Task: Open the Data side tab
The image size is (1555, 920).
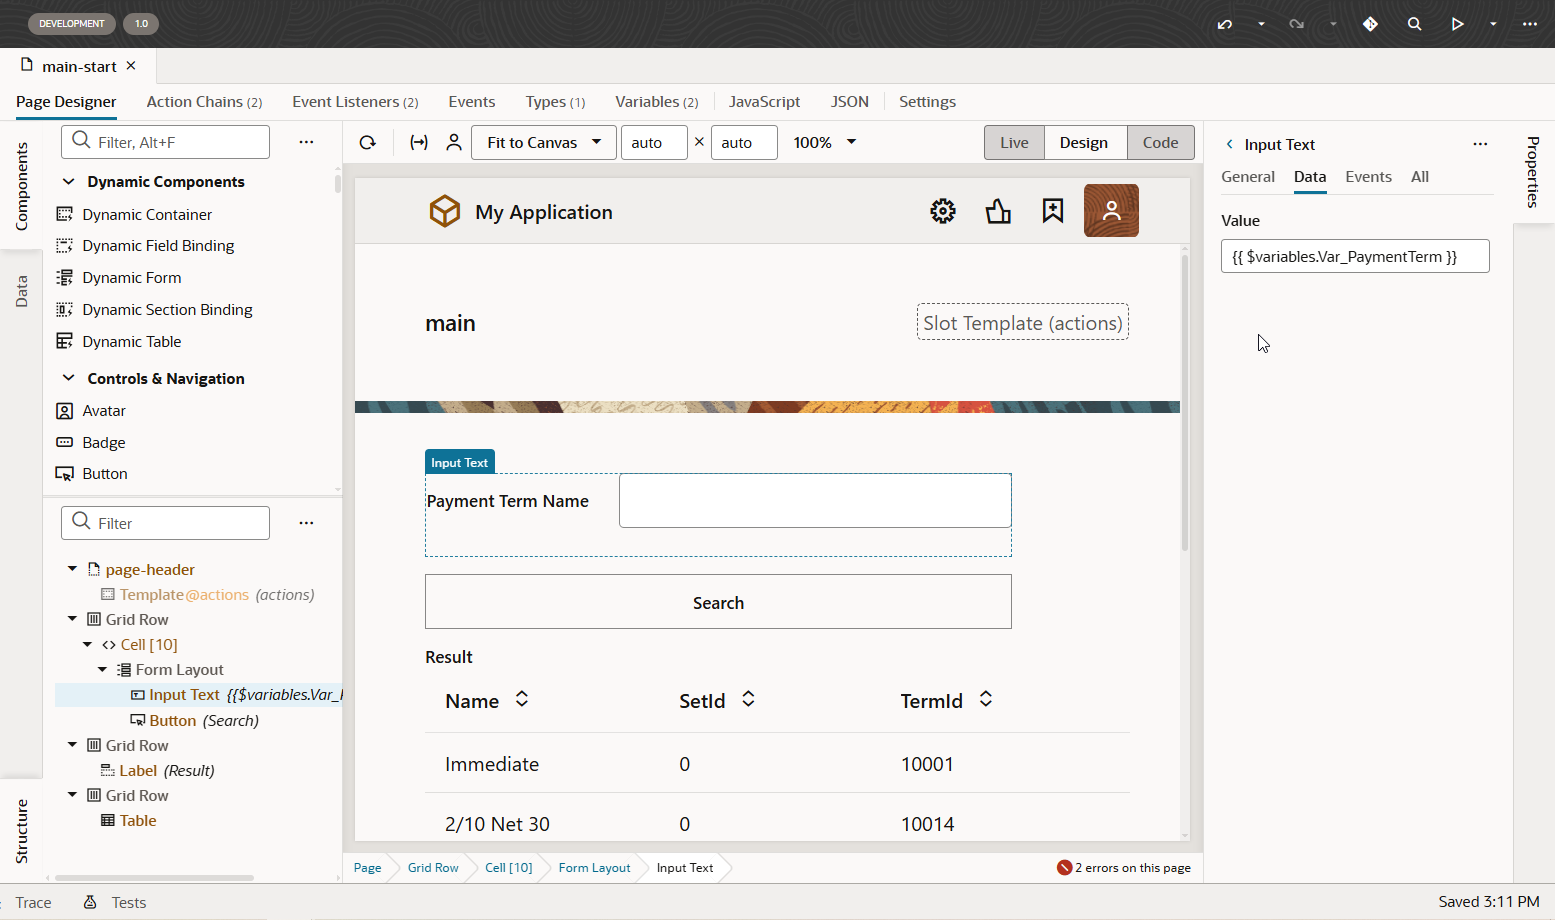Action: [21, 291]
